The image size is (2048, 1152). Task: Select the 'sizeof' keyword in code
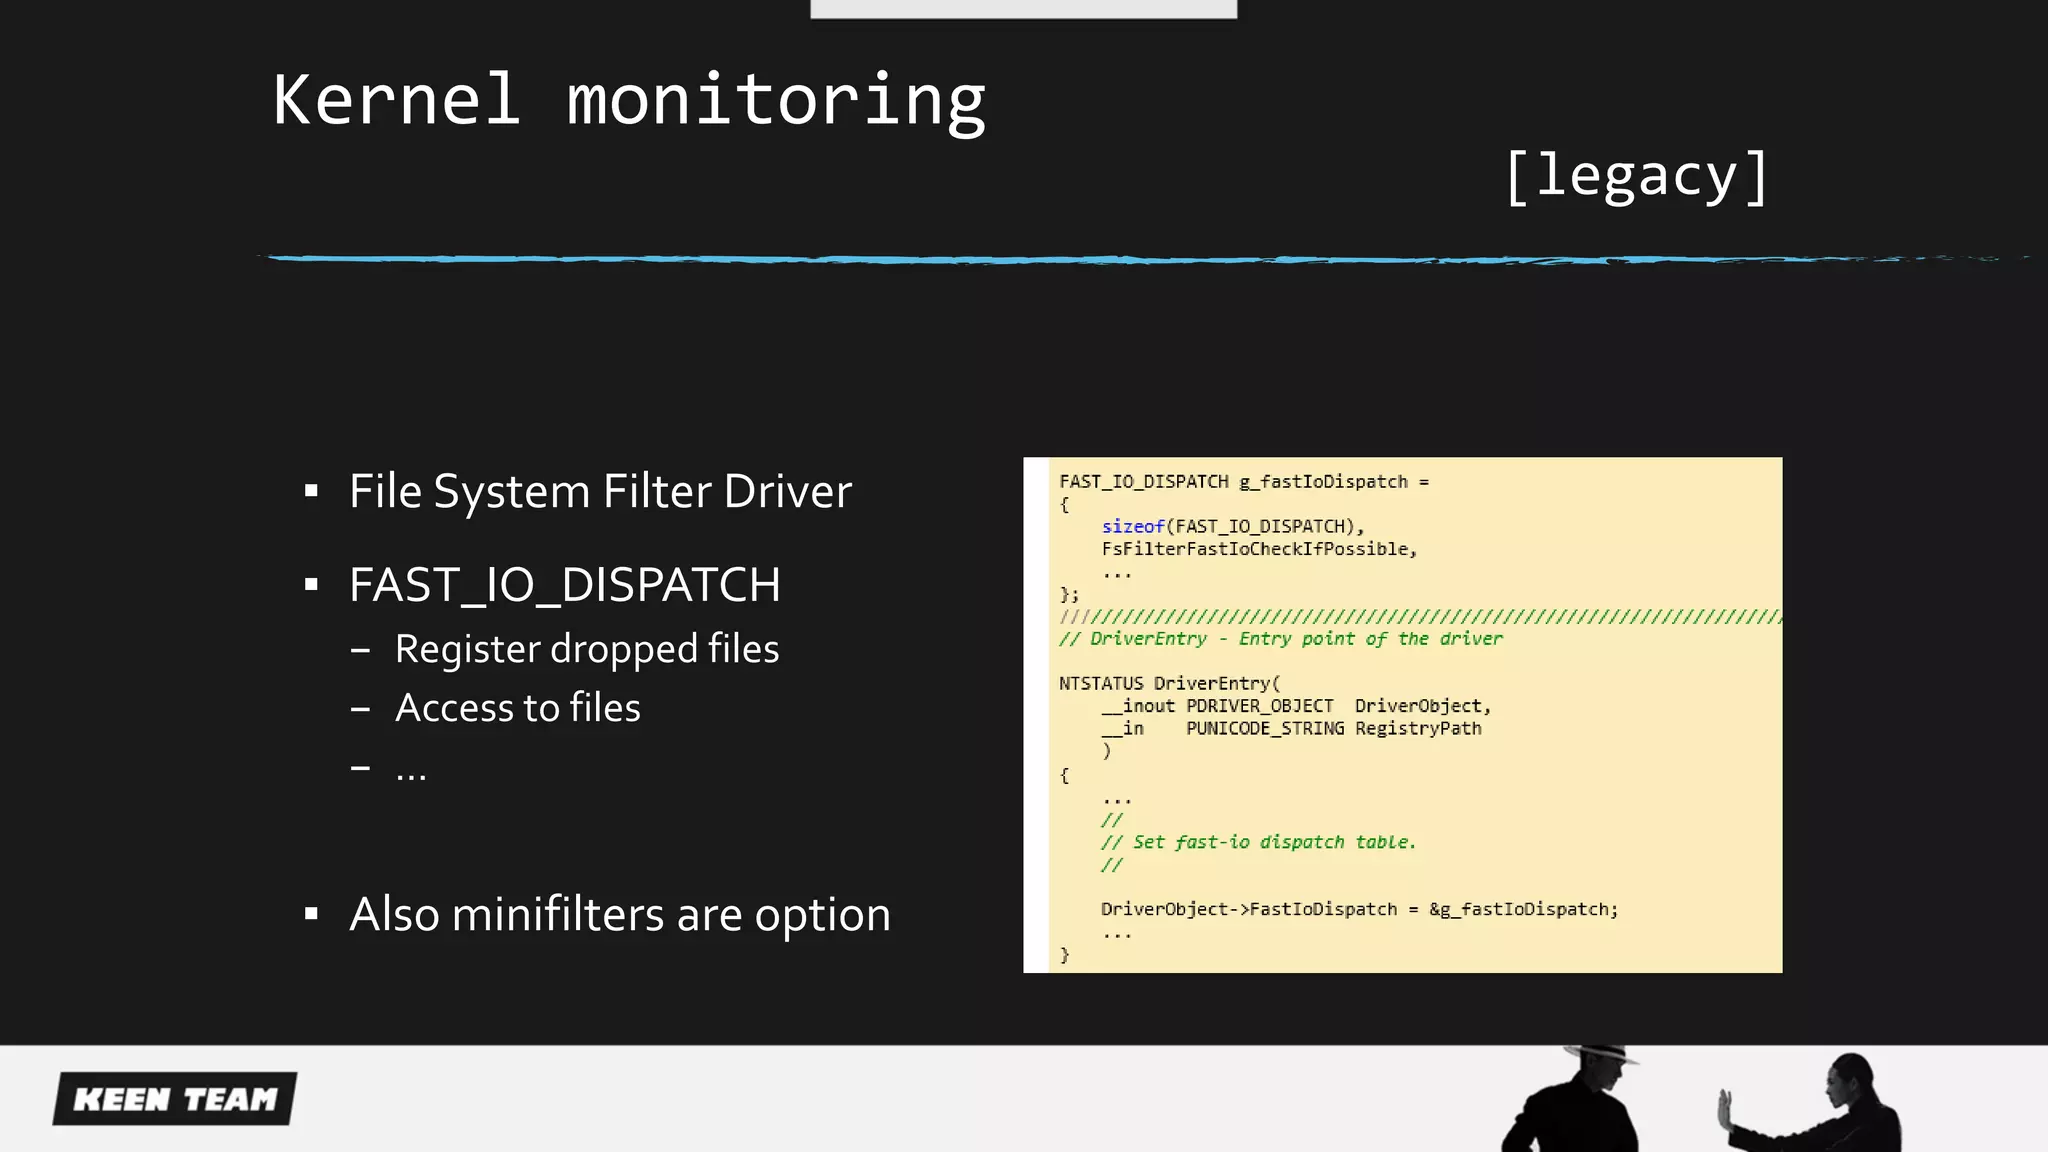pos(1133,526)
